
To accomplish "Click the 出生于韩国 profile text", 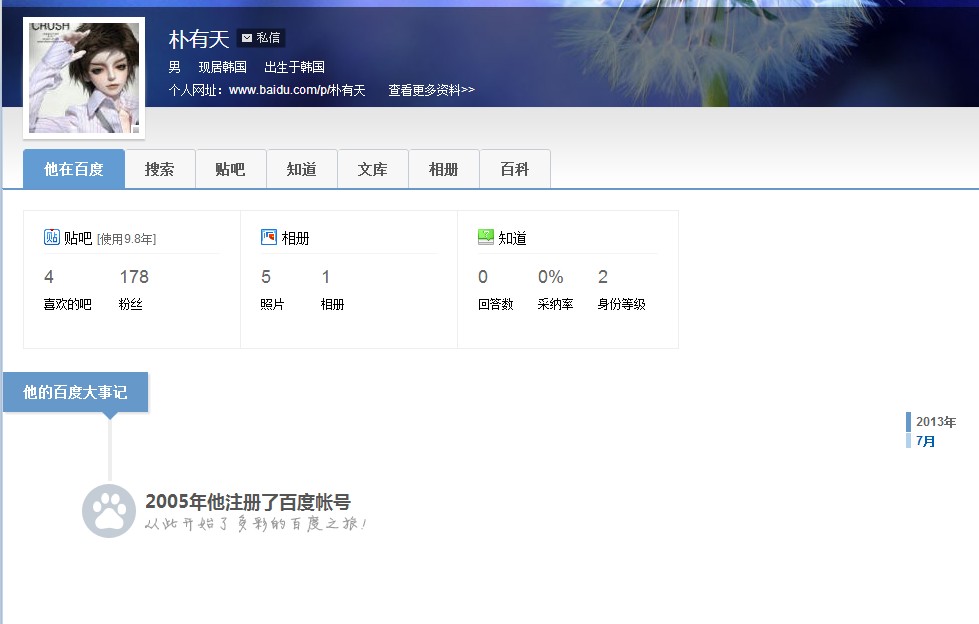I will click(x=294, y=67).
